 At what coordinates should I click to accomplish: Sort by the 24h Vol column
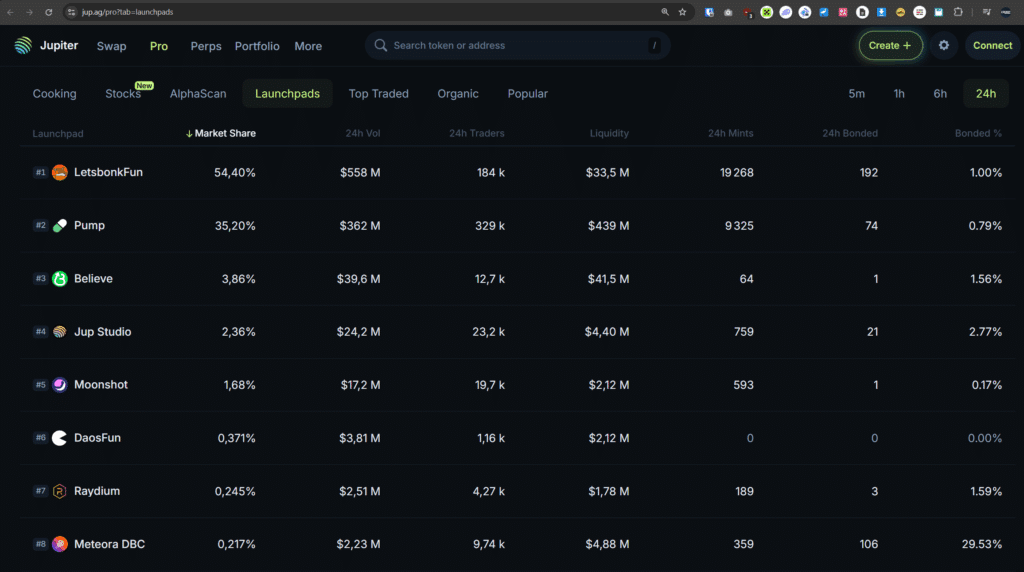click(362, 133)
